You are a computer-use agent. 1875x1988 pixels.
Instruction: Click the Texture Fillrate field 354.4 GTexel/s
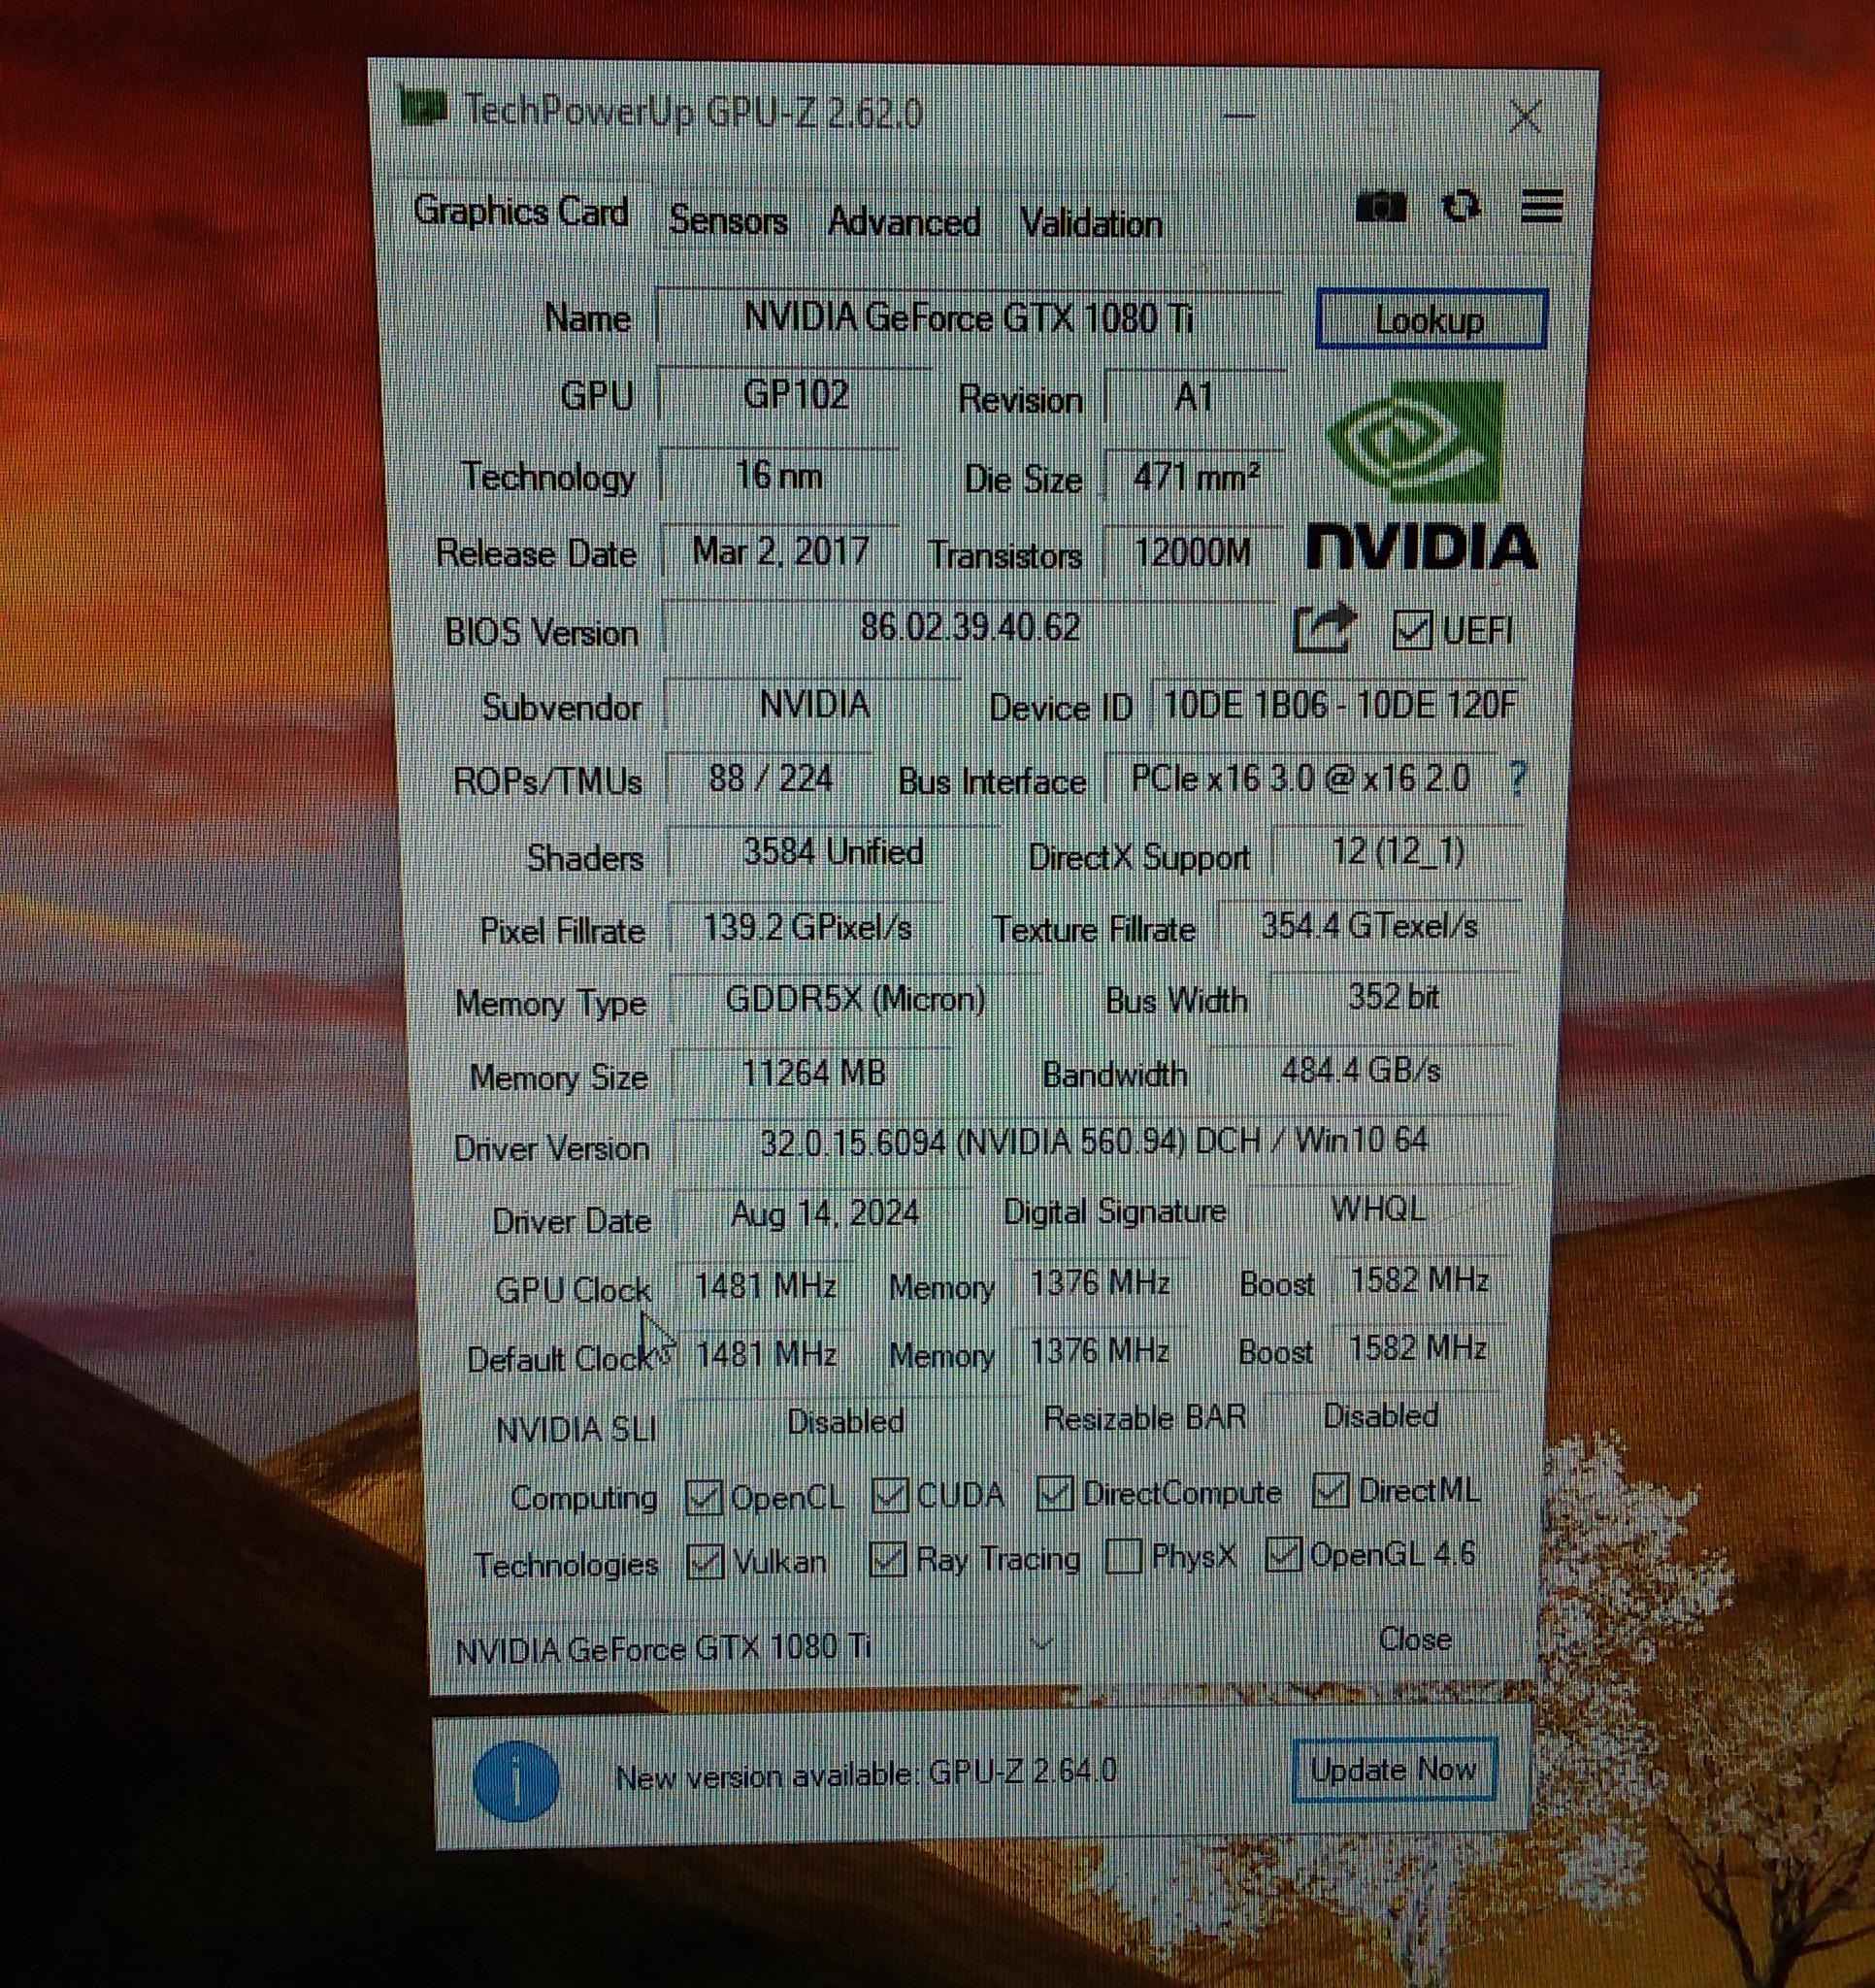[x=1368, y=926]
